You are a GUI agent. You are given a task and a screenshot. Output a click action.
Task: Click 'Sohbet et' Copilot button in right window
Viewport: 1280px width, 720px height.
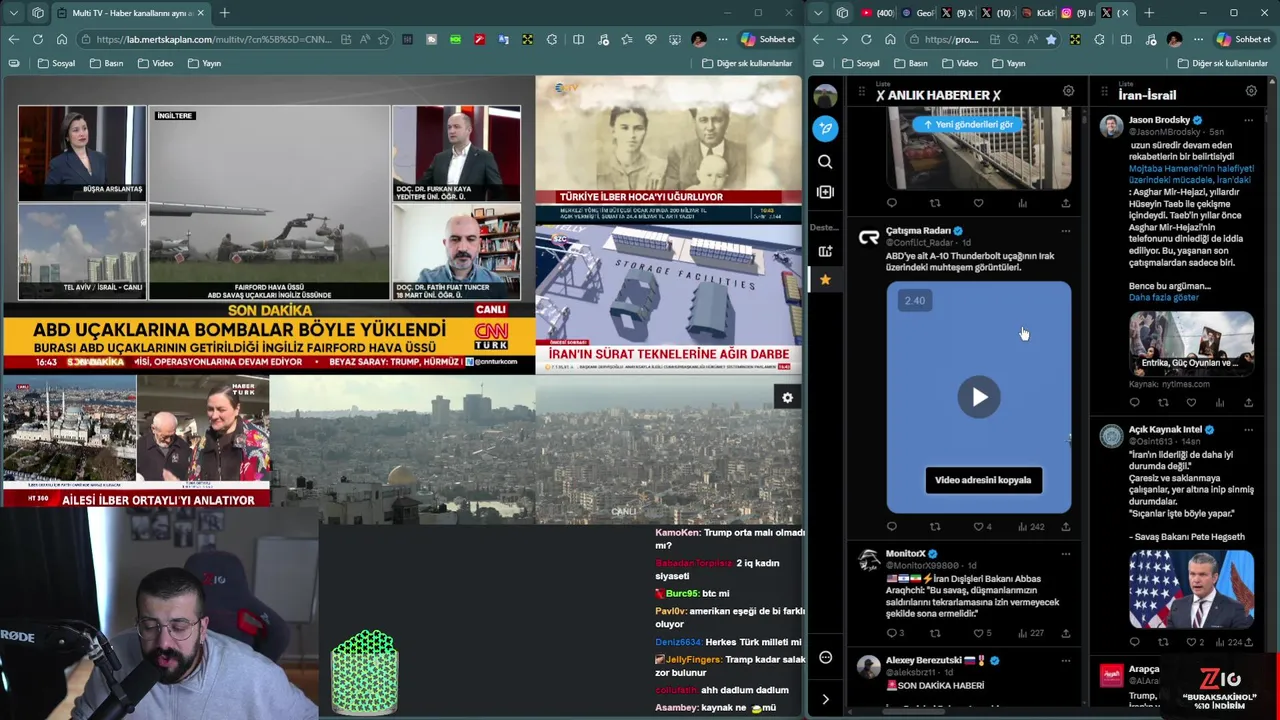tap(1244, 39)
